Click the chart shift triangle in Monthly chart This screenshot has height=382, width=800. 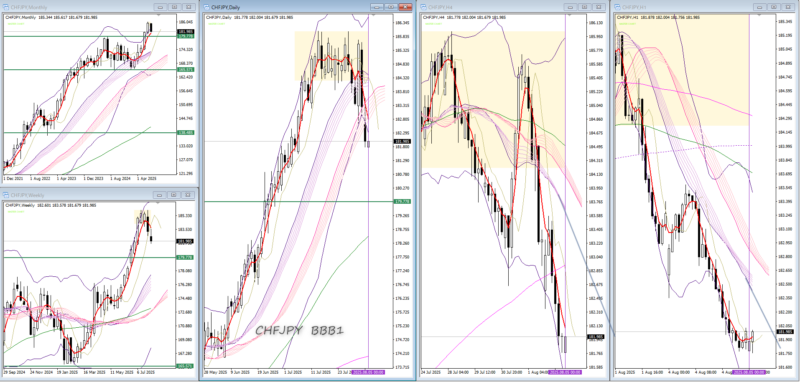tap(159, 15)
